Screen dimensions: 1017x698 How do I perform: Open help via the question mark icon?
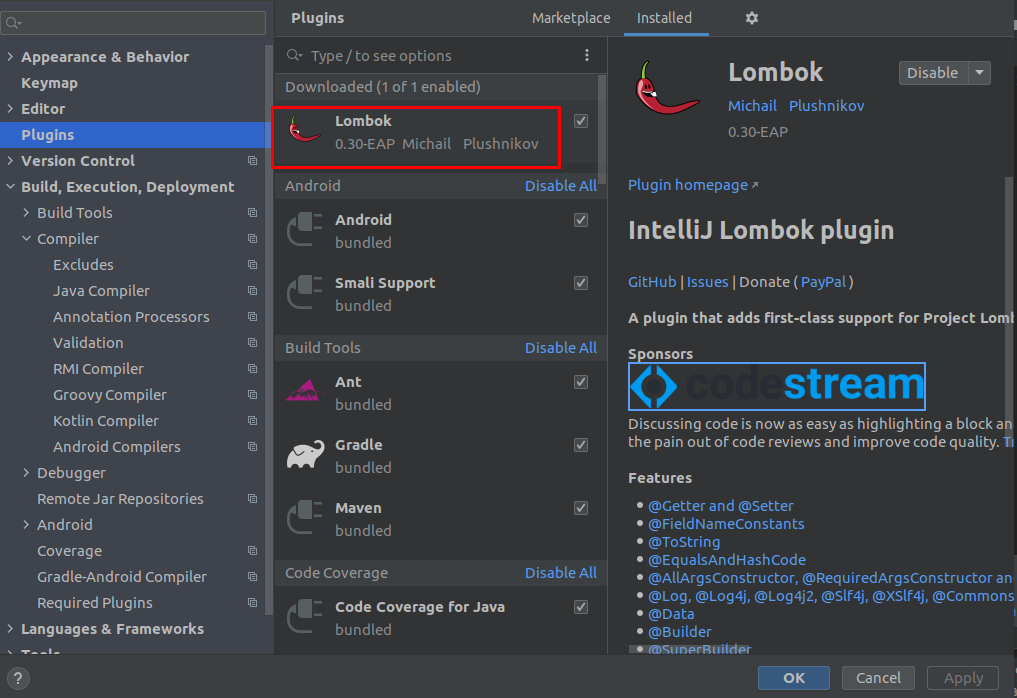[x=18, y=678]
